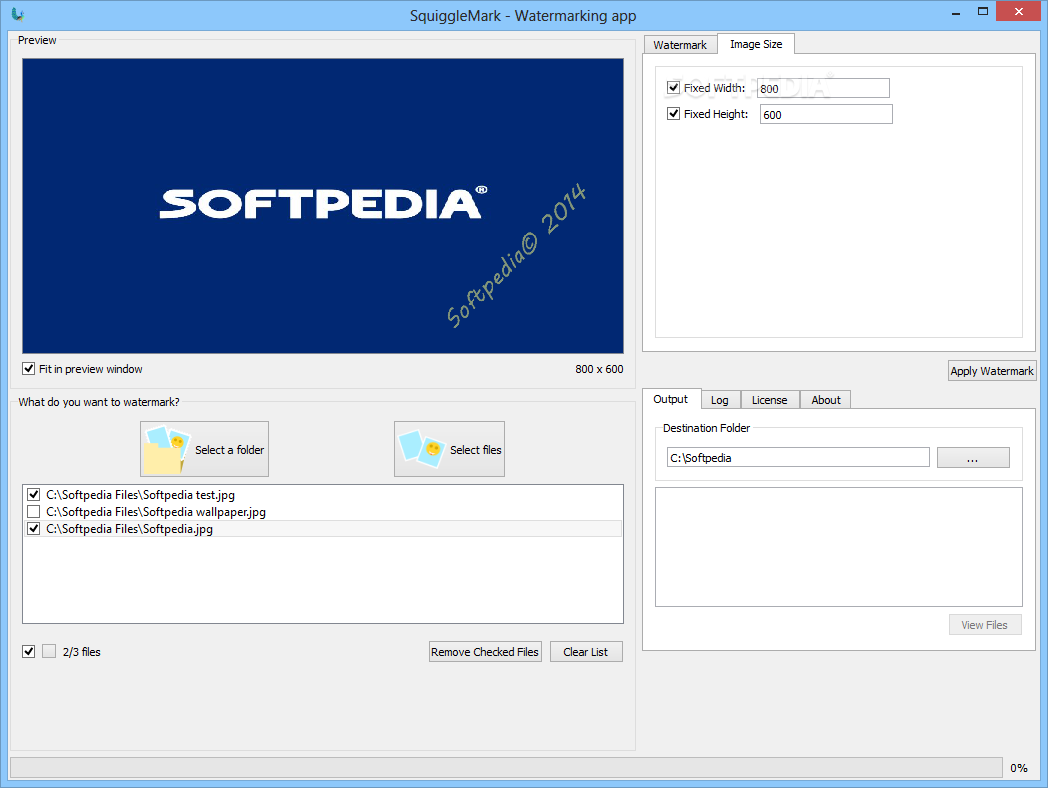1048x788 pixels.
Task: Close the SquiggleMark window
Action: click(1019, 11)
